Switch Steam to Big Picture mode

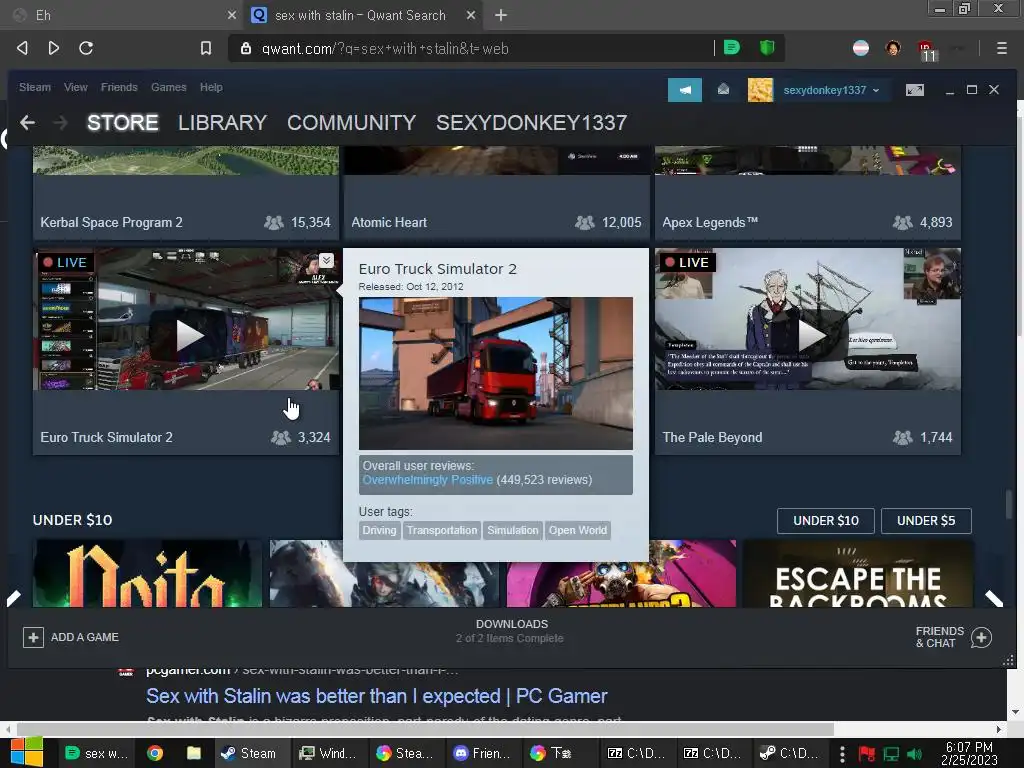point(915,90)
